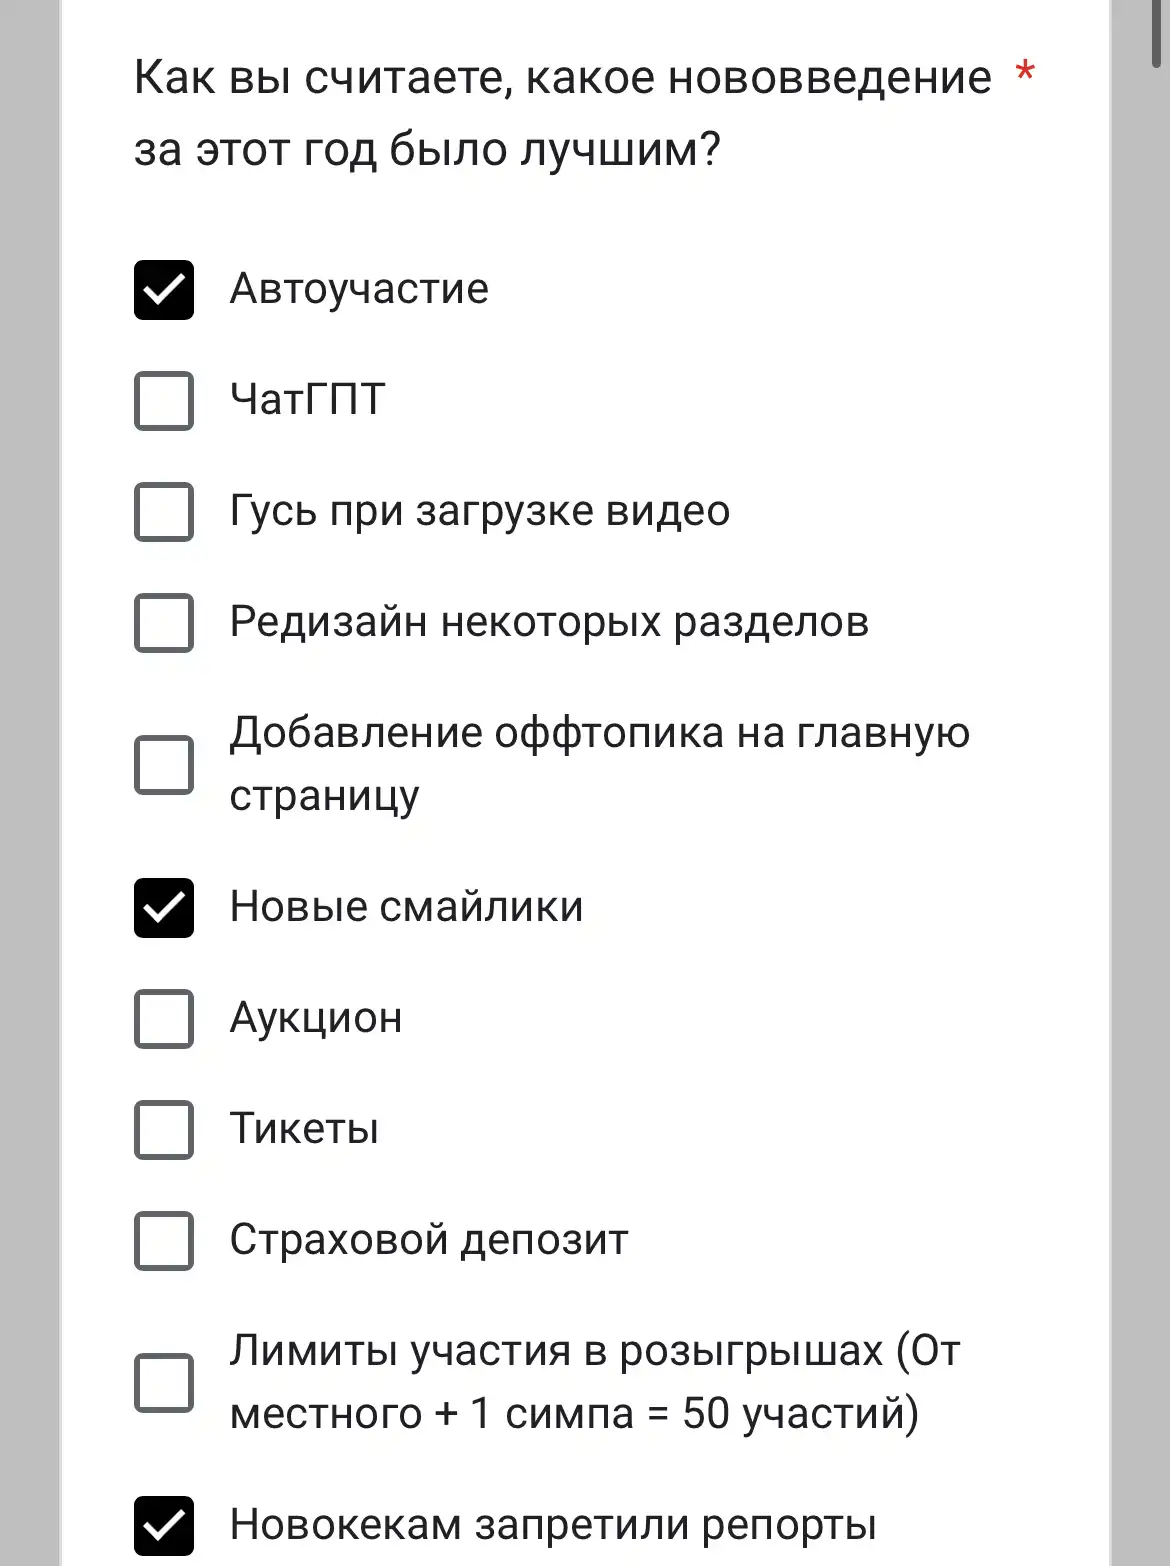Tick the Аукцион checkbox
Image resolution: width=1170 pixels, height=1566 pixels.
point(164,1019)
